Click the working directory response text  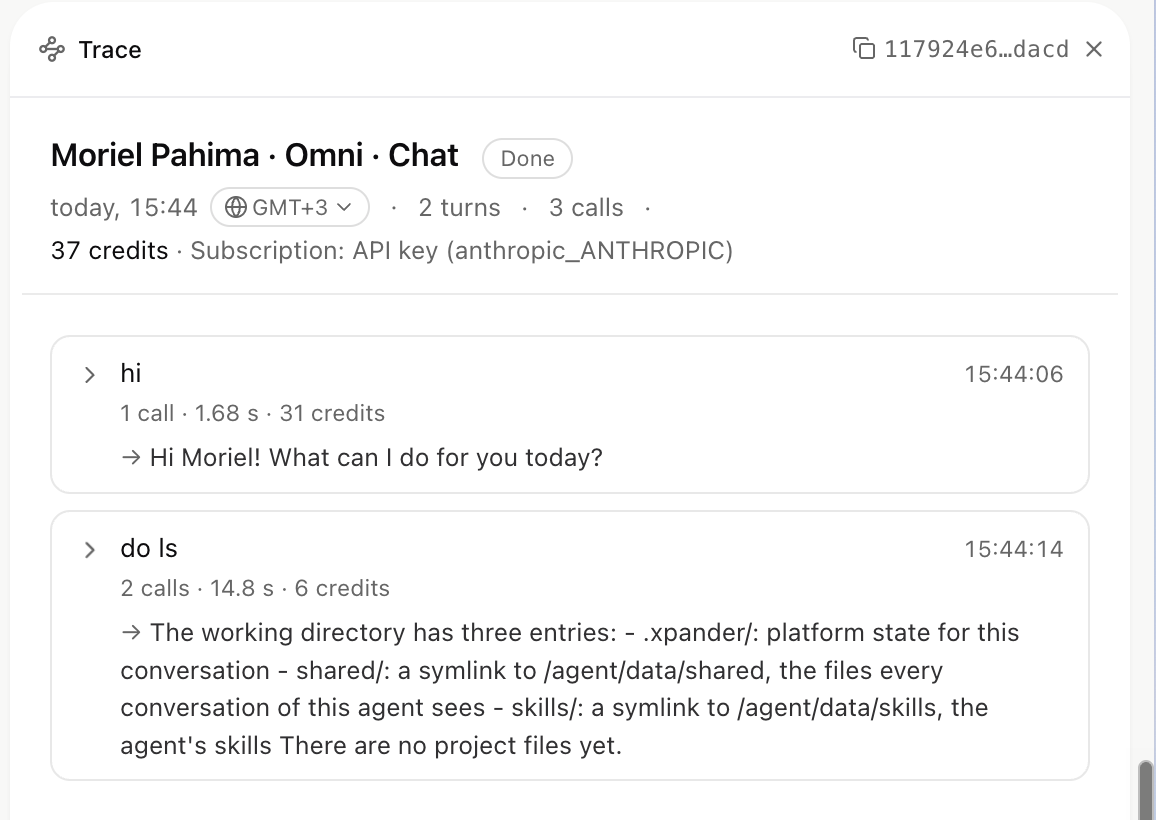coord(570,689)
